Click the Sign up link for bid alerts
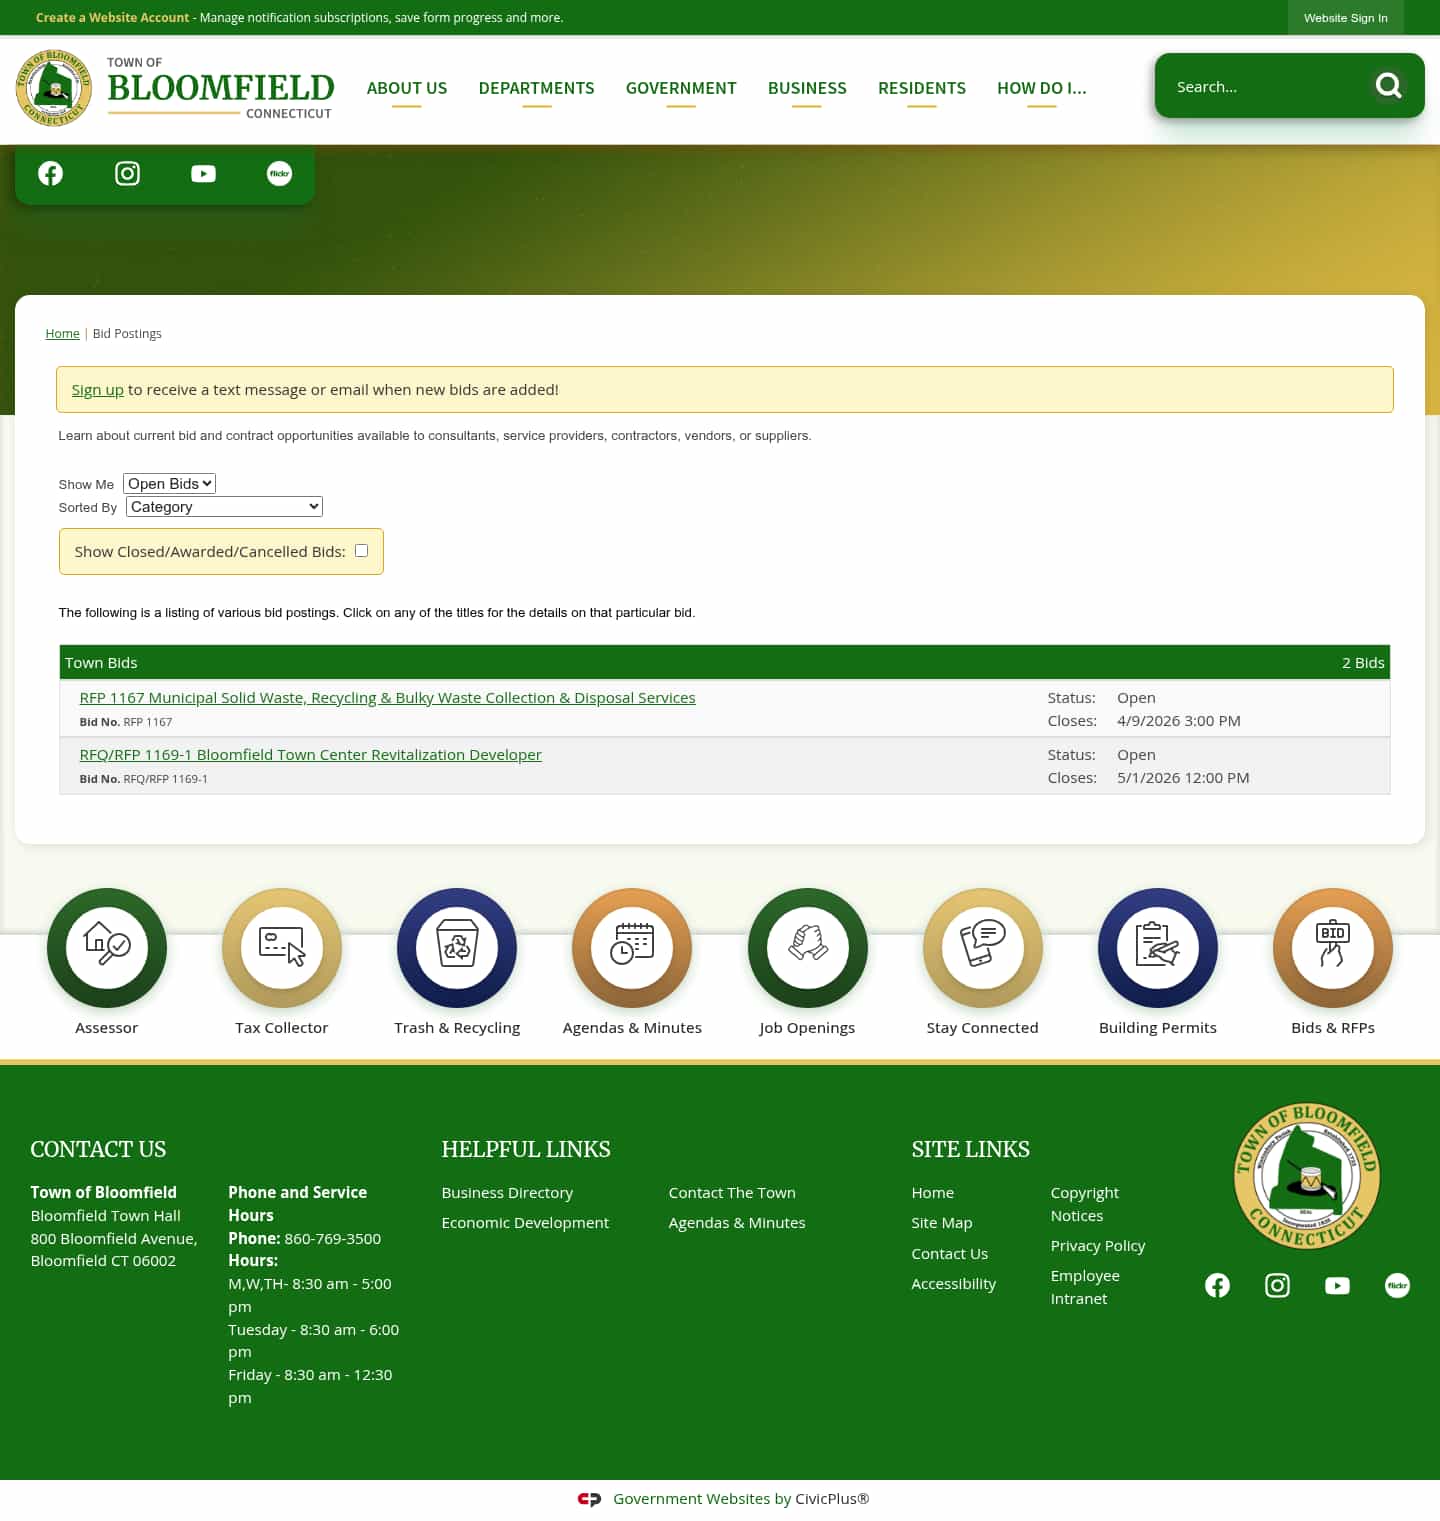The image size is (1440, 1521). pos(97,389)
